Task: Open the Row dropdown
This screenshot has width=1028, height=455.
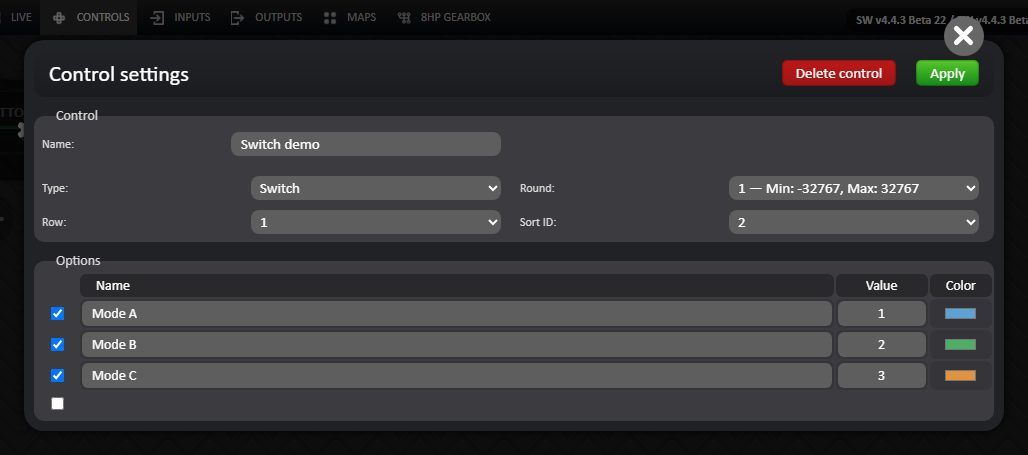Action: tap(376, 222)
